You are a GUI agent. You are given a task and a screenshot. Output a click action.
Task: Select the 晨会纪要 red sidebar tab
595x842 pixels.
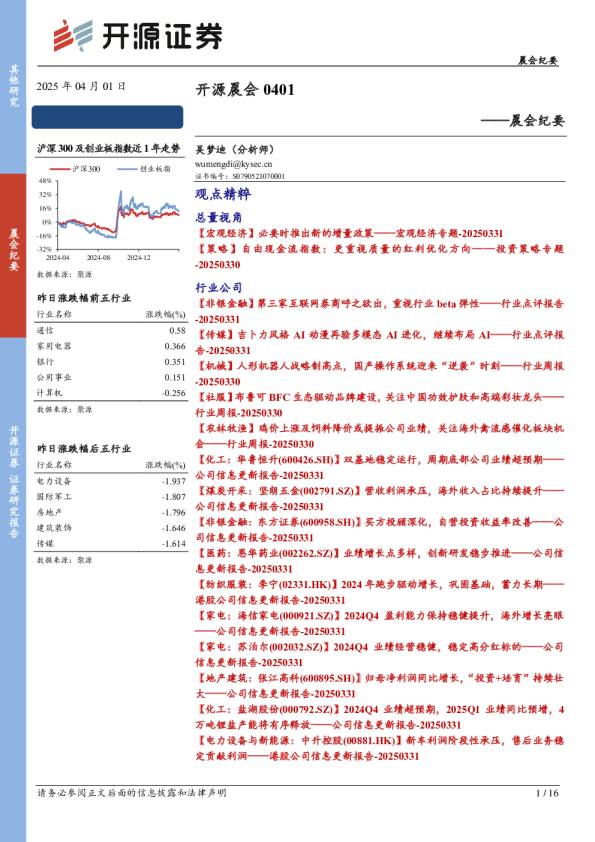tap(13, 255)
